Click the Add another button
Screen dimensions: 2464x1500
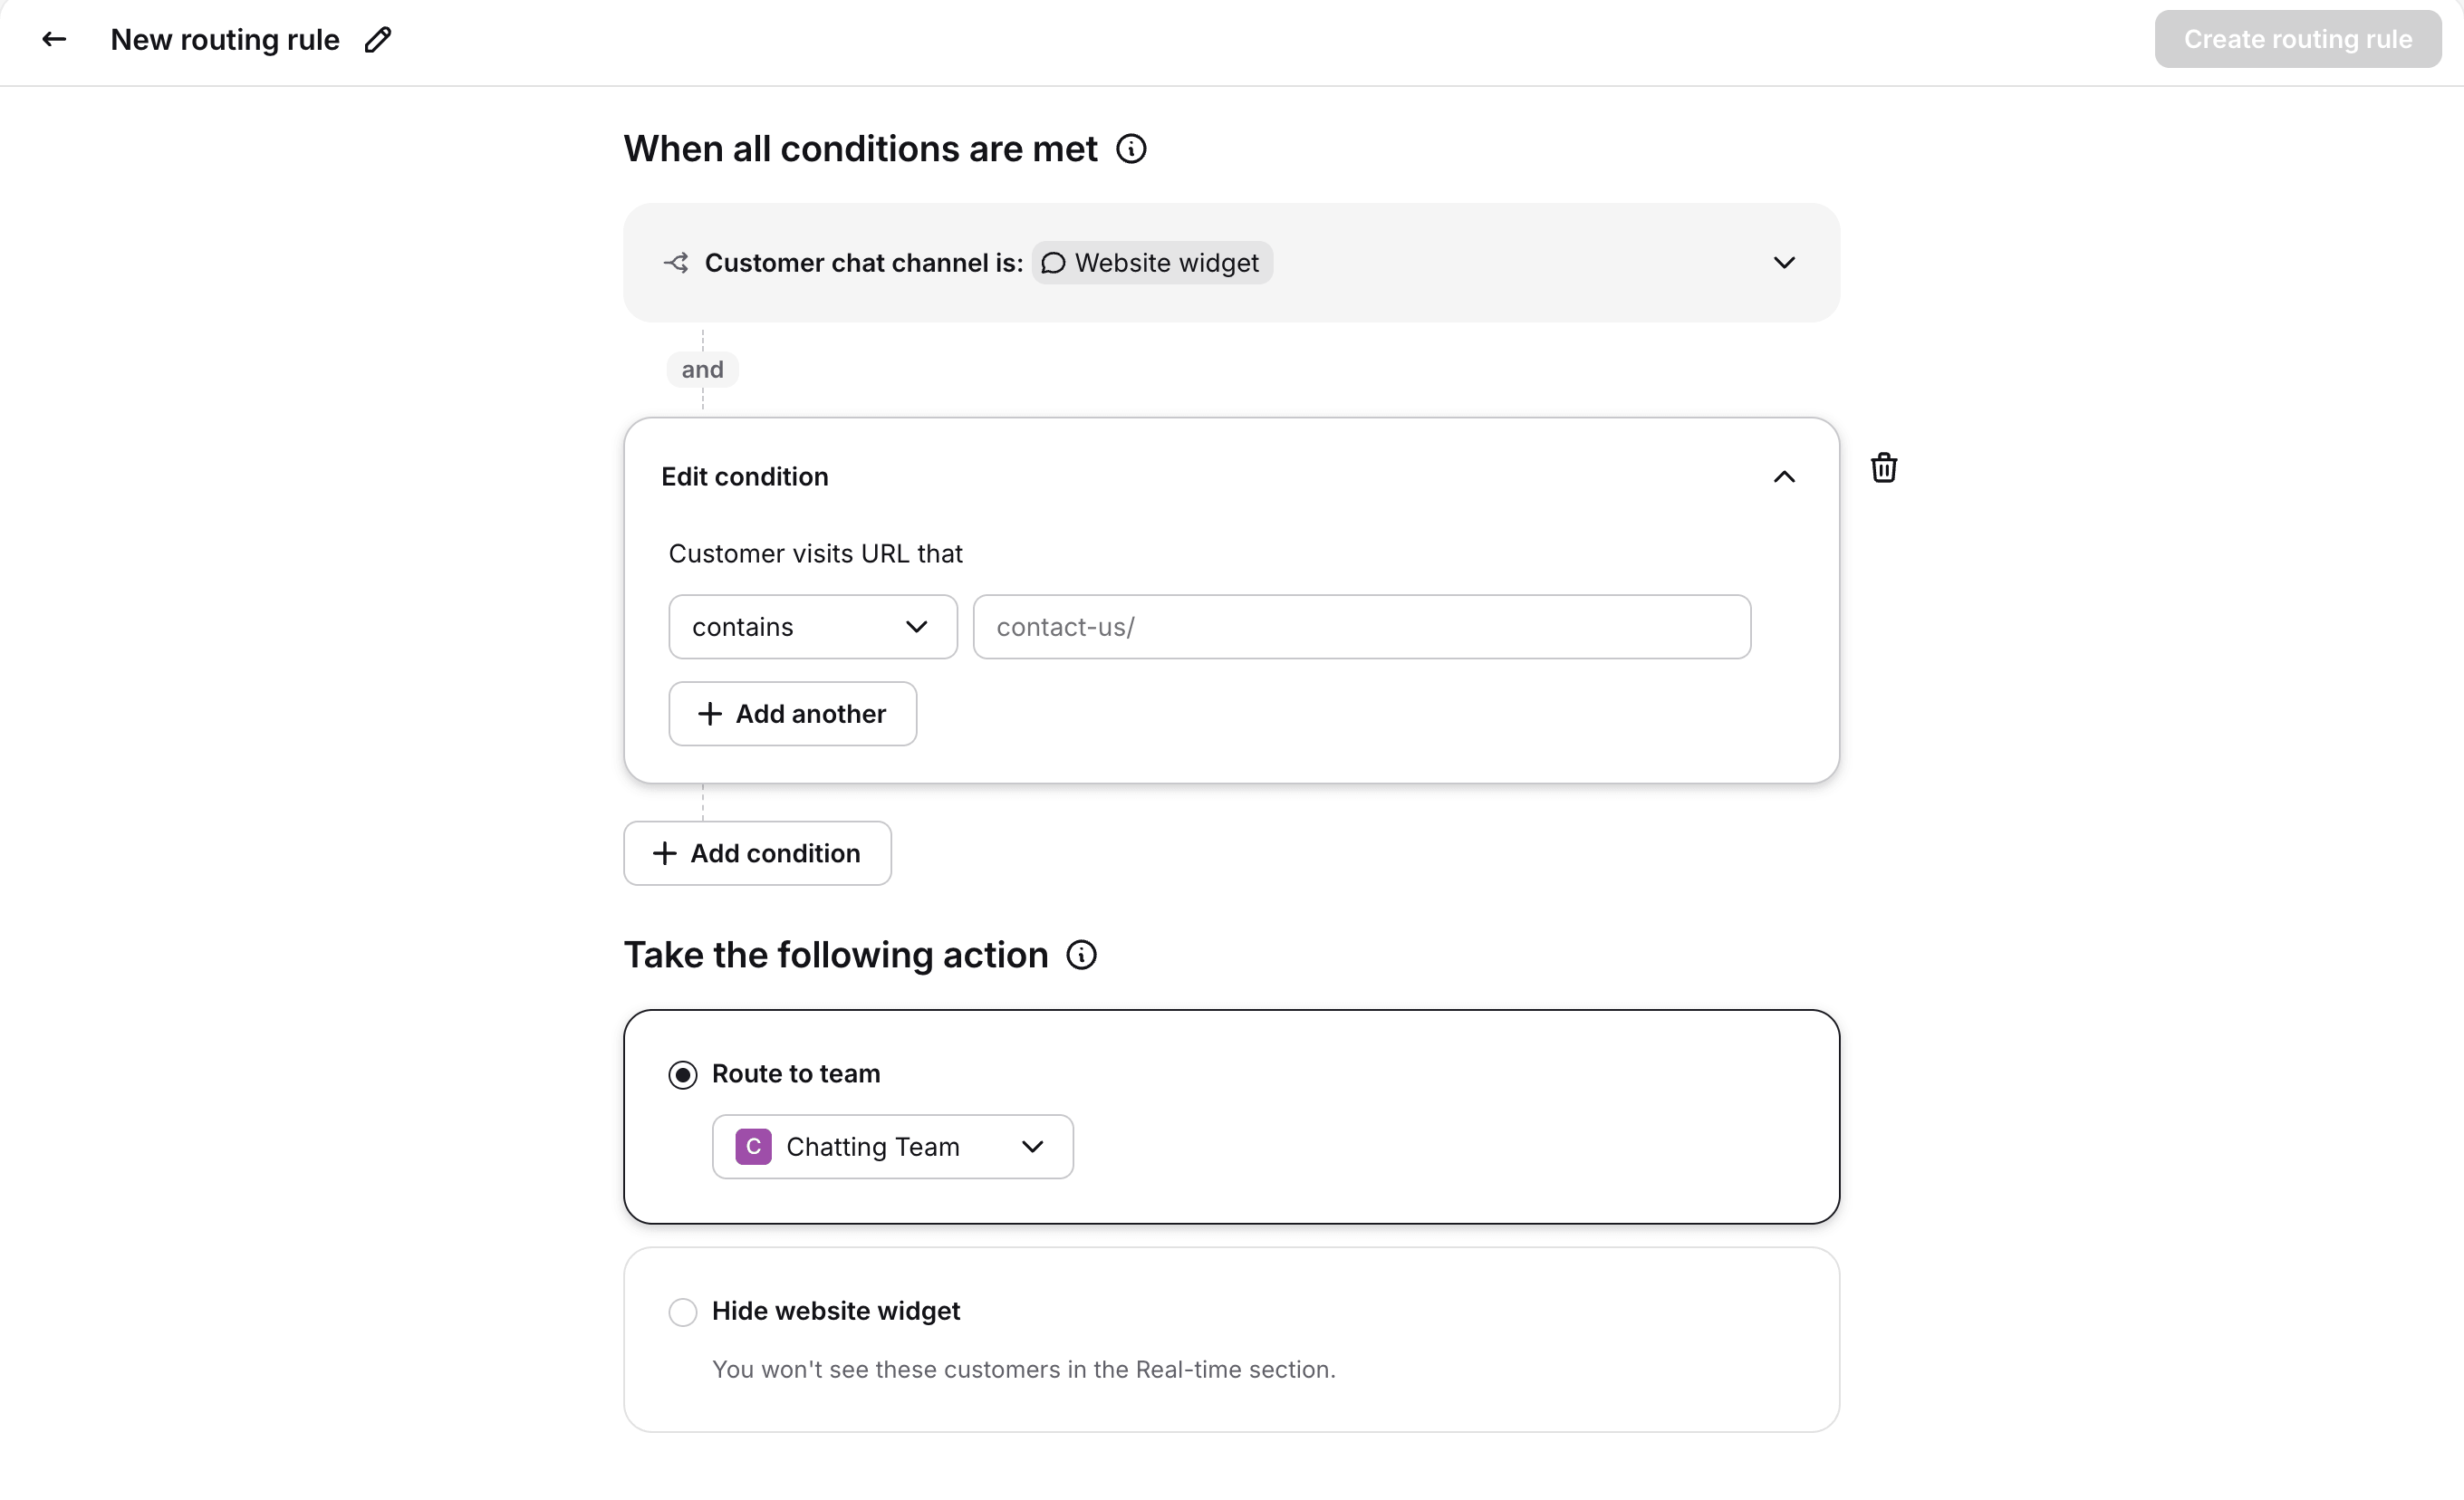(x=793, y=714)
